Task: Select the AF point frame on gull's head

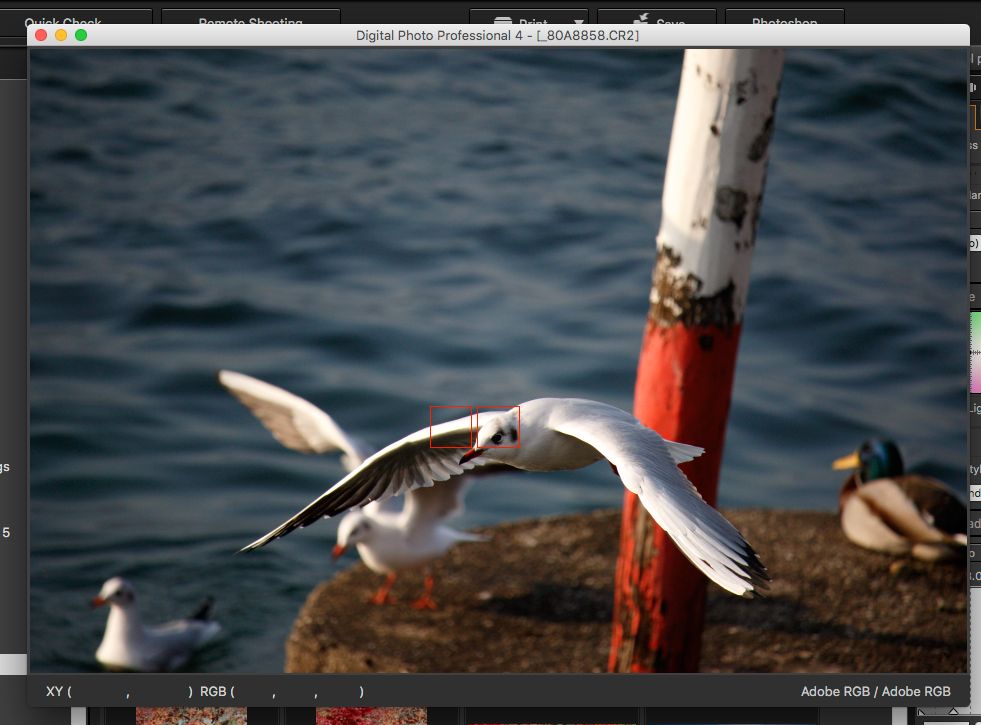Action: point(498,427)
